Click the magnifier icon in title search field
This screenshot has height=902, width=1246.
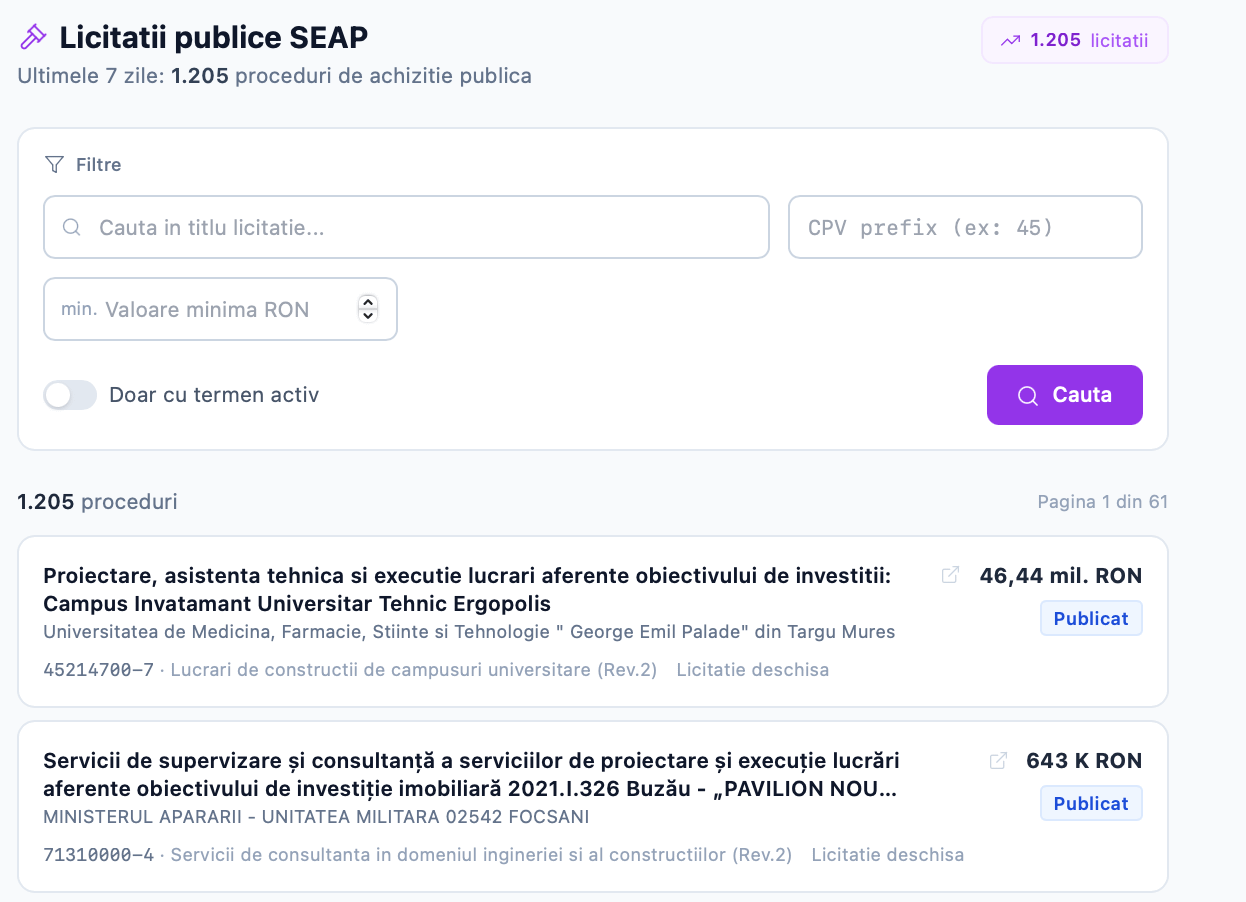coord(71,227)
